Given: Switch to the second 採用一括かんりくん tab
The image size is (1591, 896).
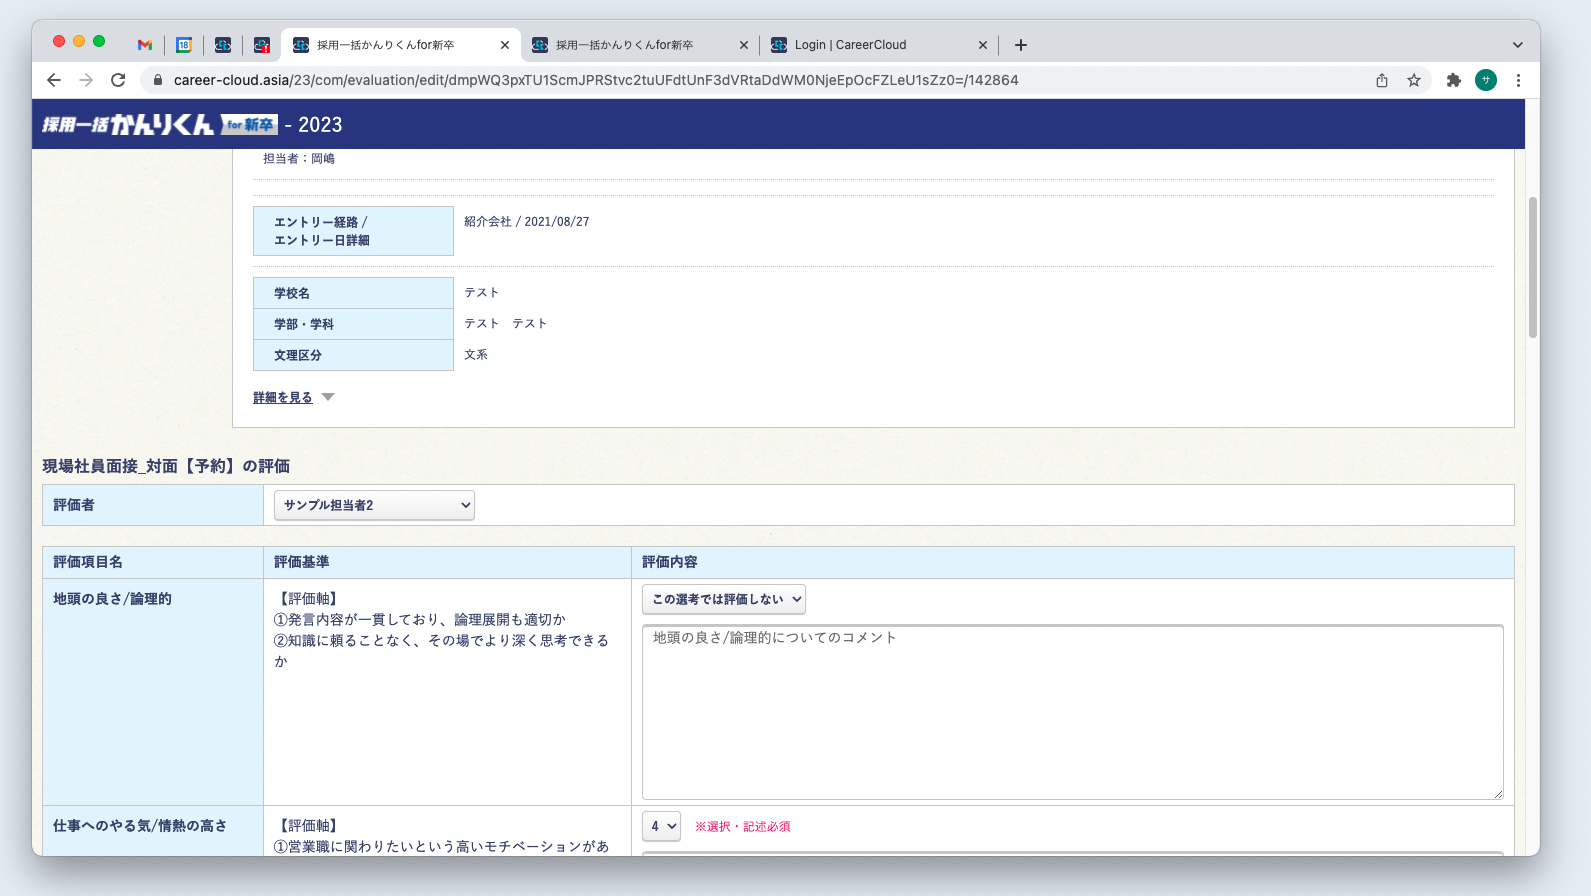Looking at the screenshot, I should (x=630, y=45).
